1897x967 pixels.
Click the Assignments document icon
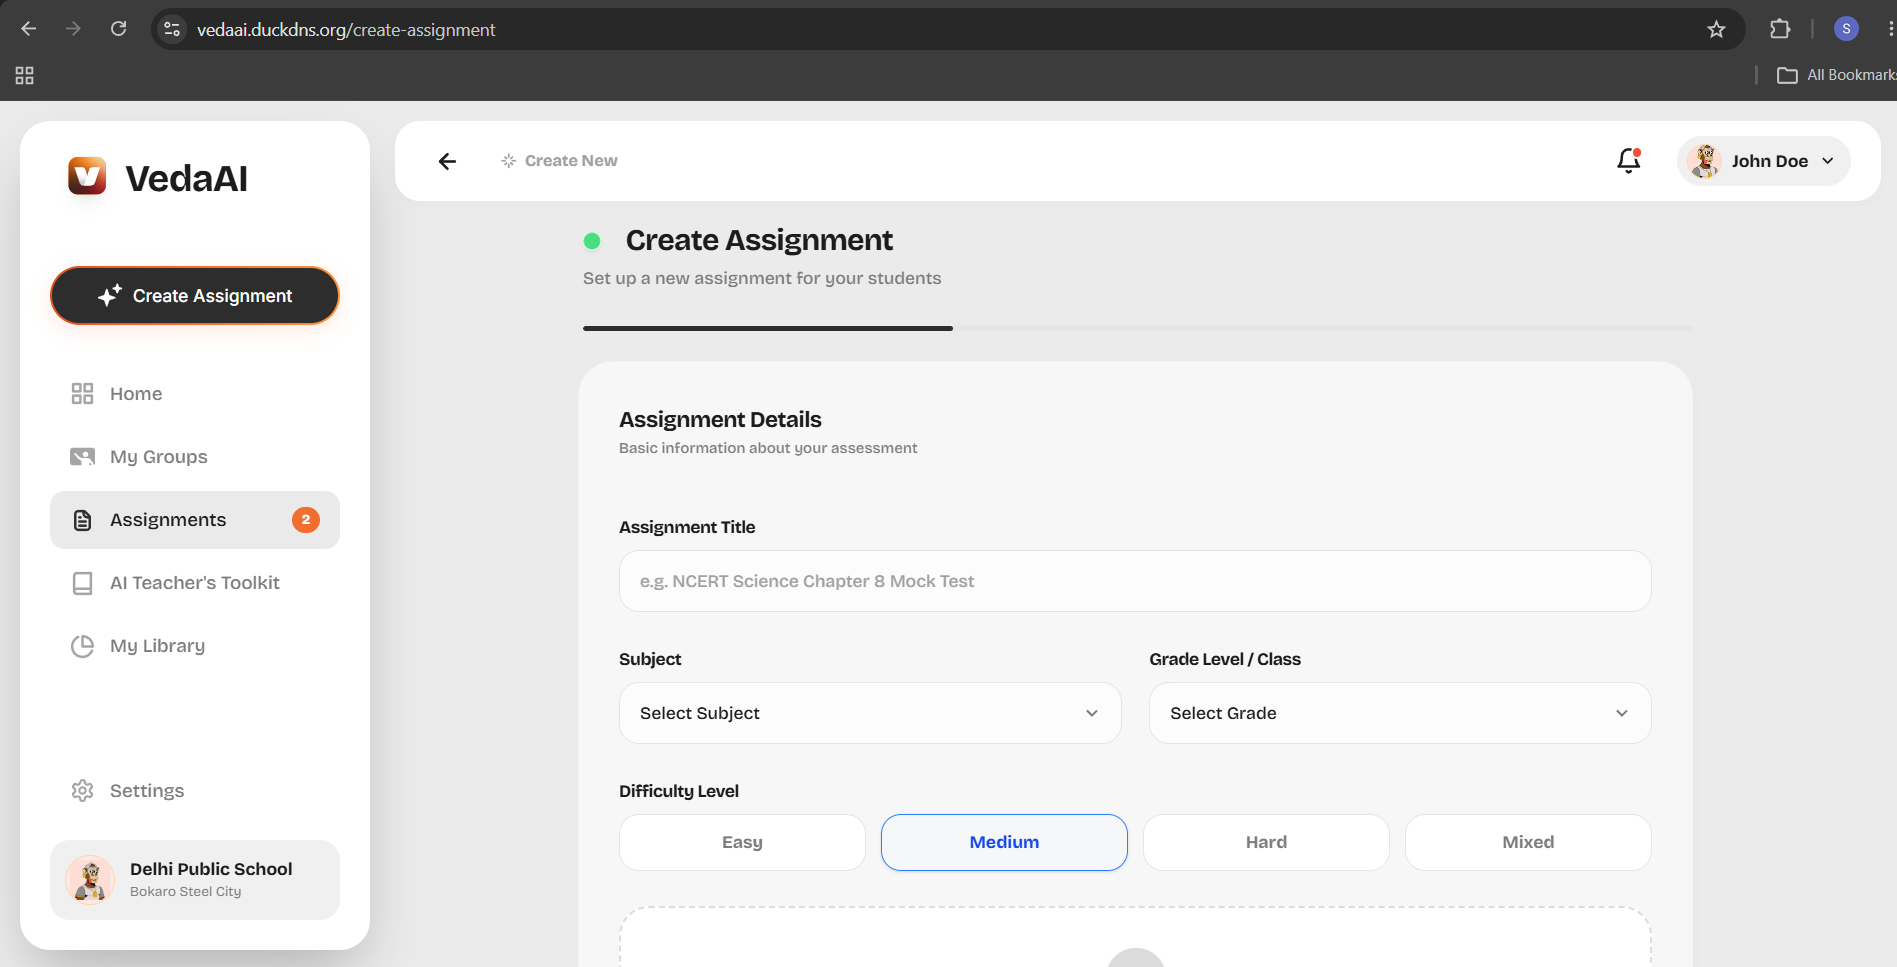tap(83, 520)
